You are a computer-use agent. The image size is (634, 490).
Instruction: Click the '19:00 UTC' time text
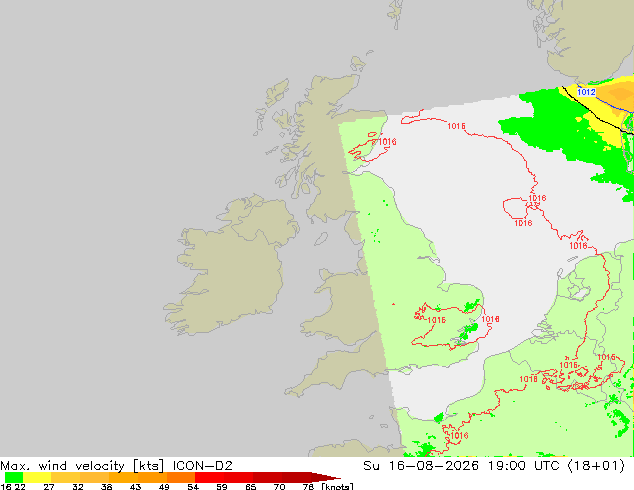(x=523, y=466)
